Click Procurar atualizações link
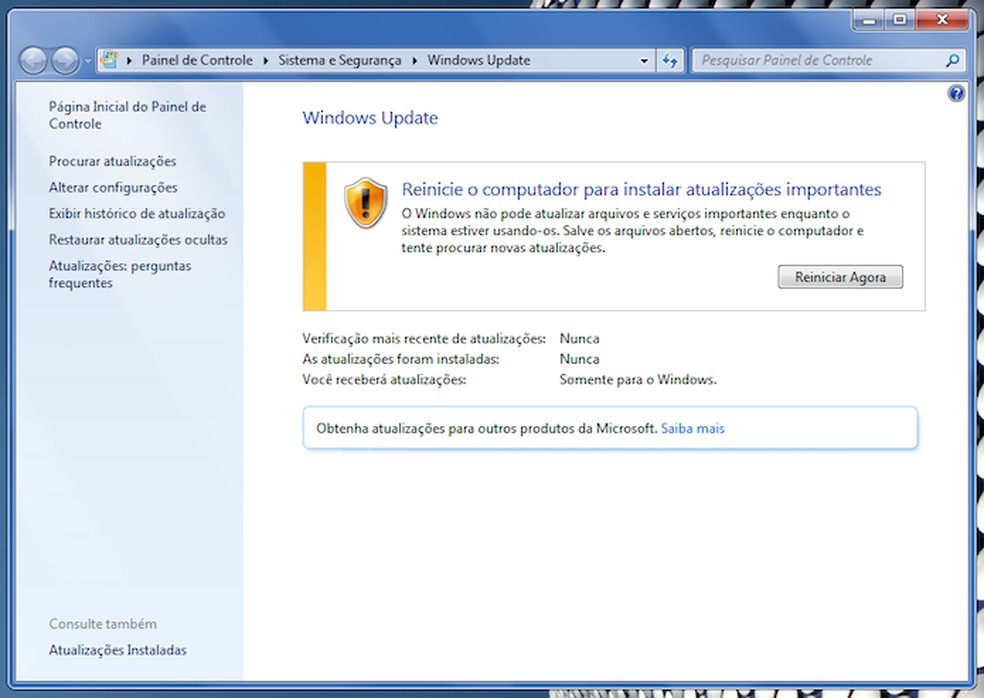 click(112, 161)
